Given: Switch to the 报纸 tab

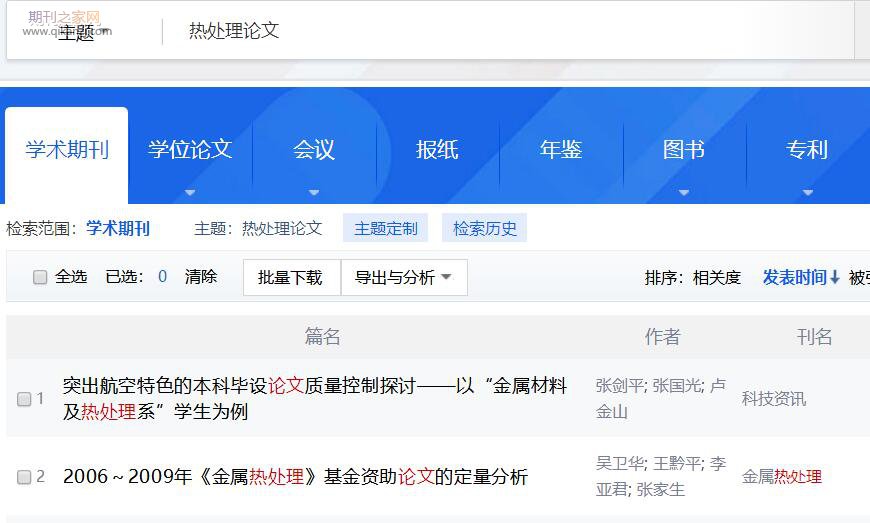Looking at the screenshot, I should tap(437, 150).
